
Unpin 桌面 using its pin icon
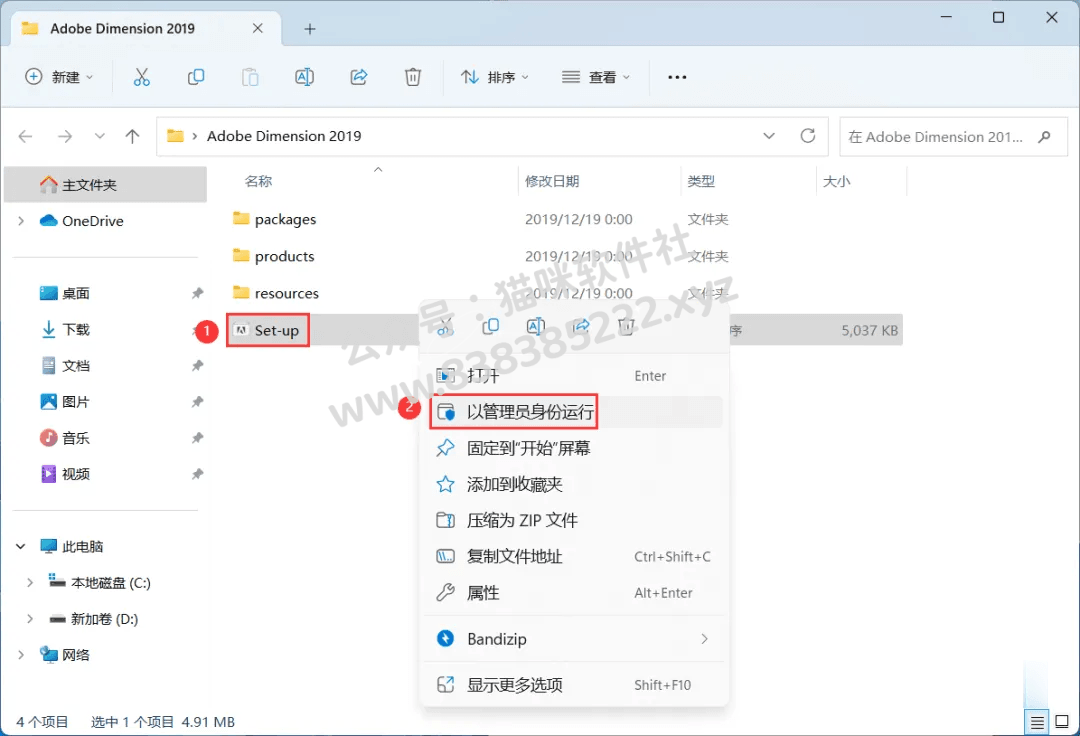click(x=198, y=293)
